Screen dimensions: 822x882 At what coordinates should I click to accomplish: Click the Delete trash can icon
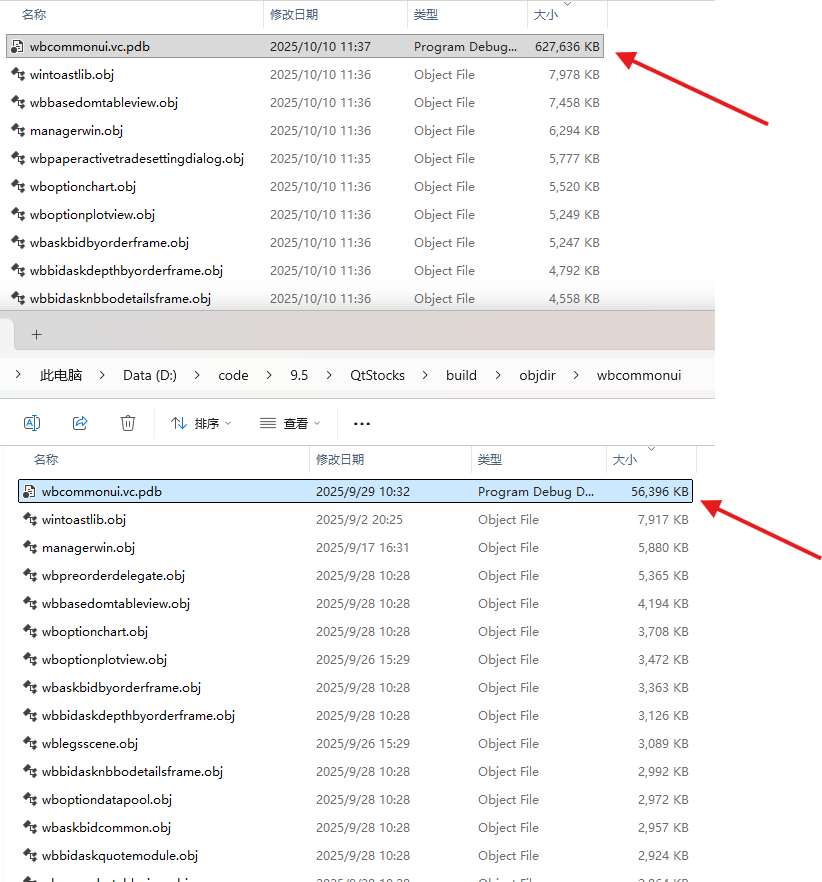coord(128,423)
